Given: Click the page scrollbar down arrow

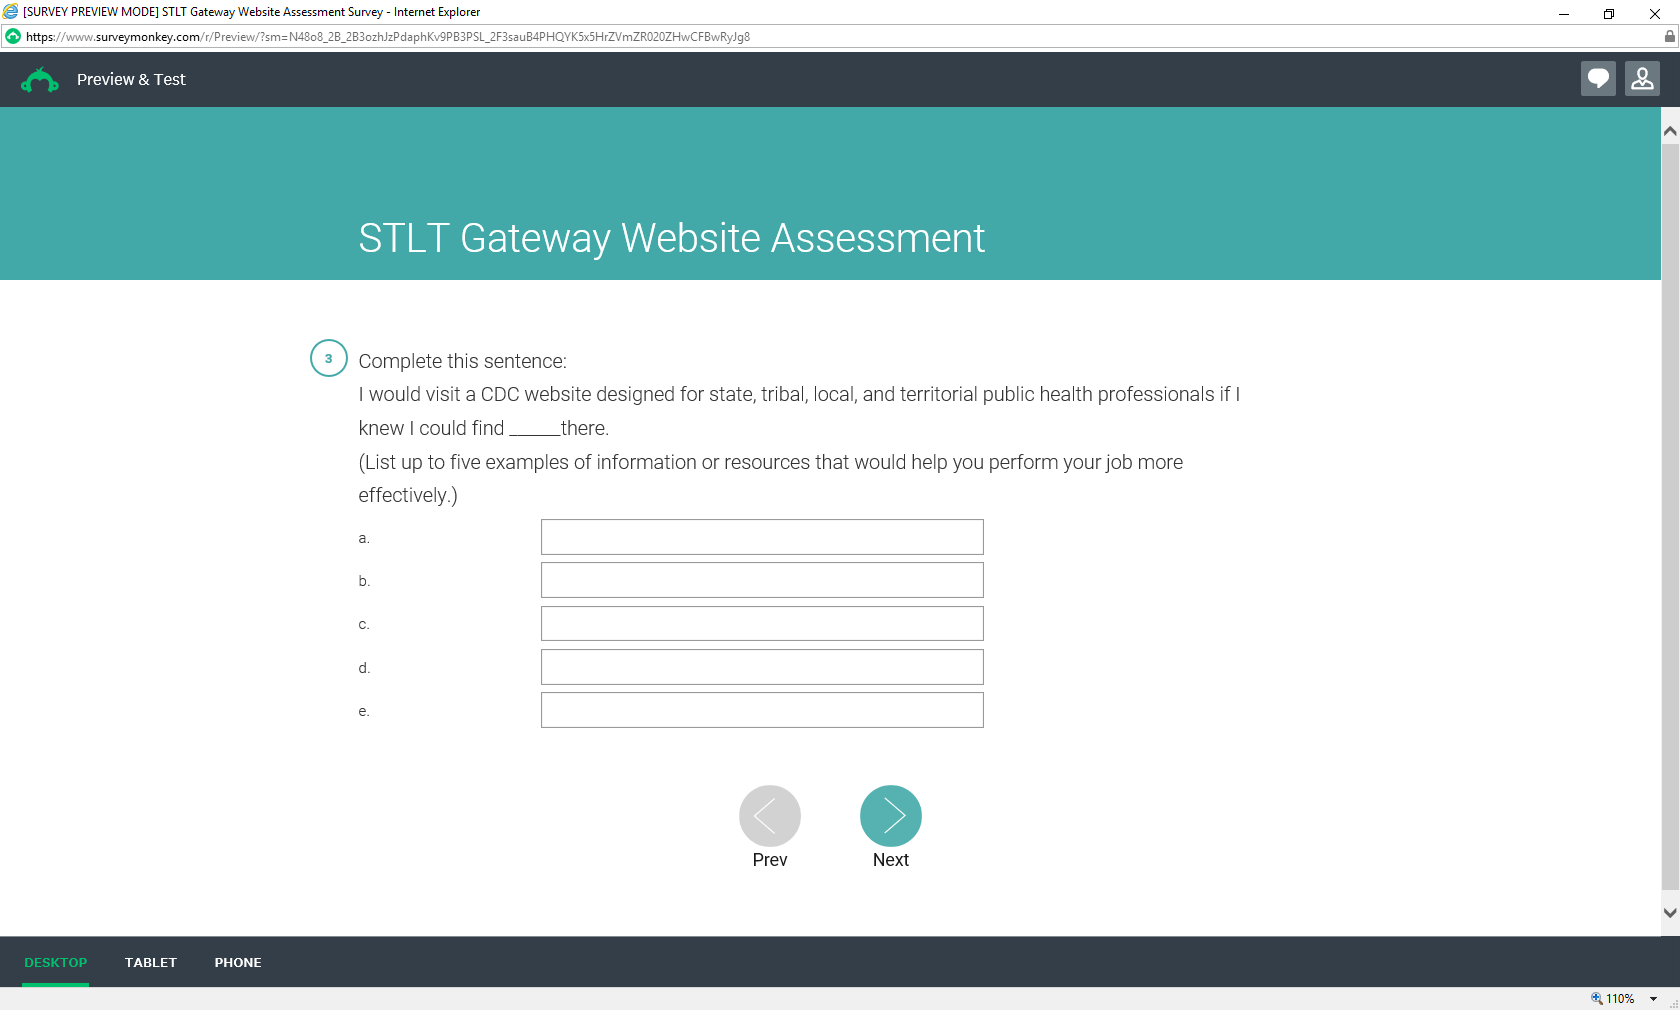Looking at the screenshot, I should pos(1670,912).
